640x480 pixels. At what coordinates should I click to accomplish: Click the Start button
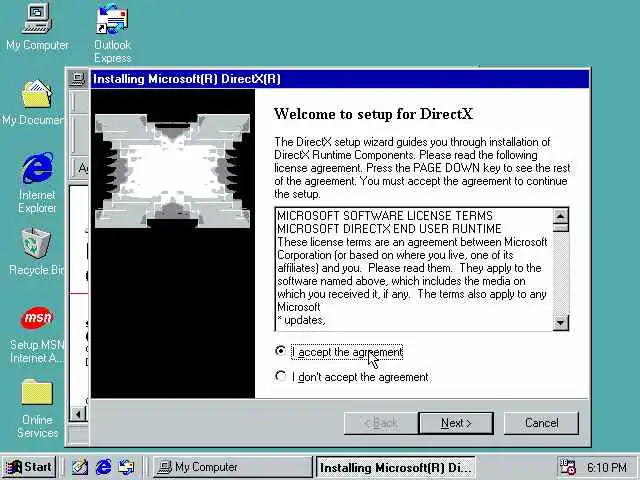[29, 467]
